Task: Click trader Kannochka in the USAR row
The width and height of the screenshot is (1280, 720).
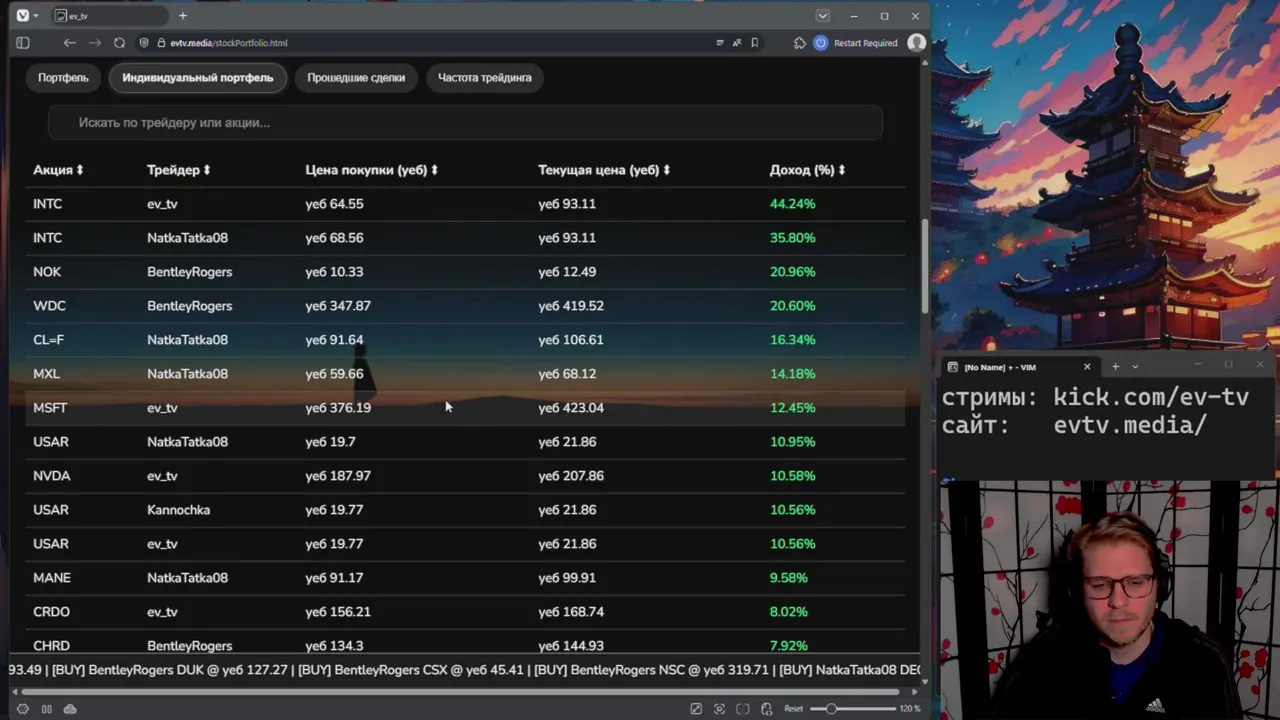Action: point(178,510)
